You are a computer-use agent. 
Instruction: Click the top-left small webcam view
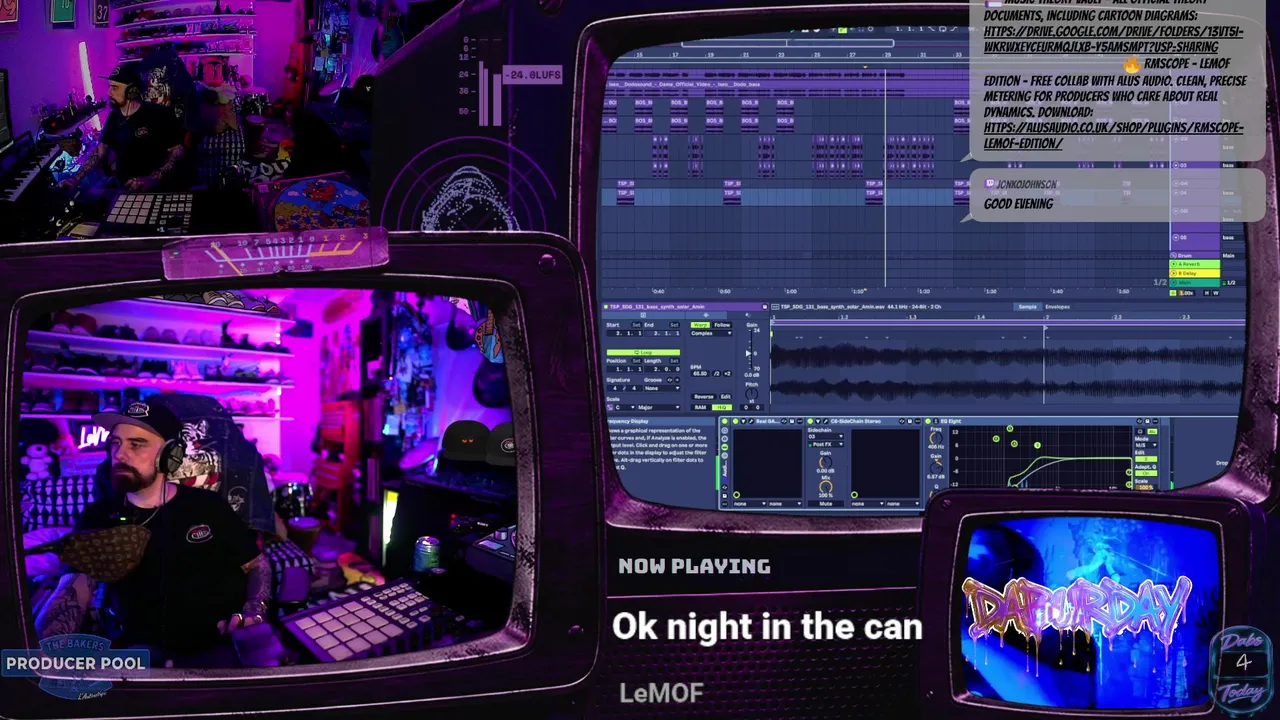(x=185, y=120)
